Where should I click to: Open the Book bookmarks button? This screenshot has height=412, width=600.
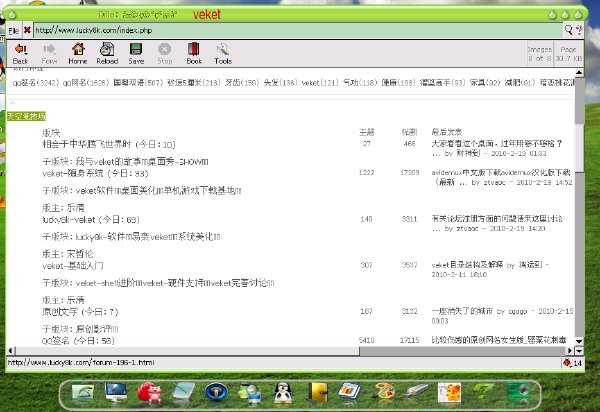tap(194, 53)
